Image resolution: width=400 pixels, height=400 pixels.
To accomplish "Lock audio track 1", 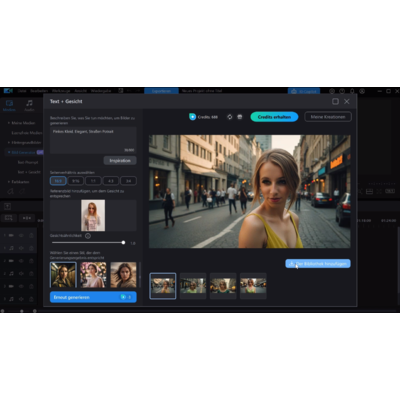I will (x=31, y=248).
